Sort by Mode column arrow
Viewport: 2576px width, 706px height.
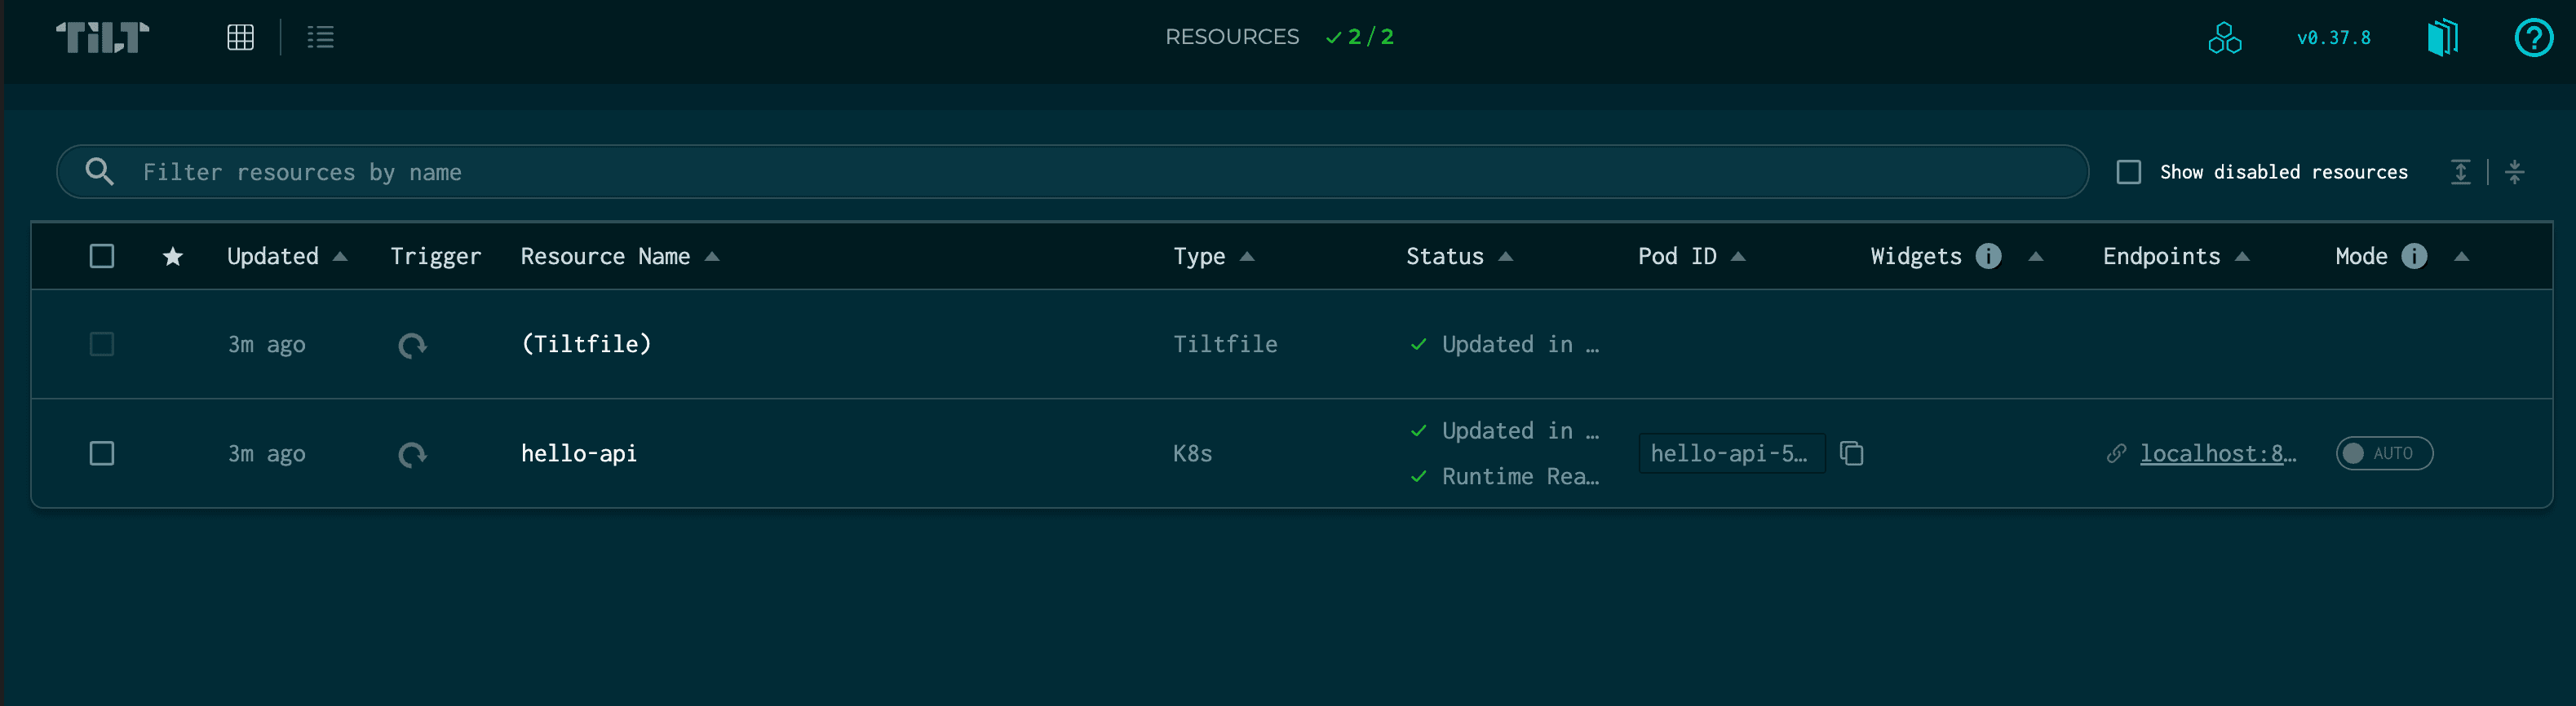tap(2461, 257)
